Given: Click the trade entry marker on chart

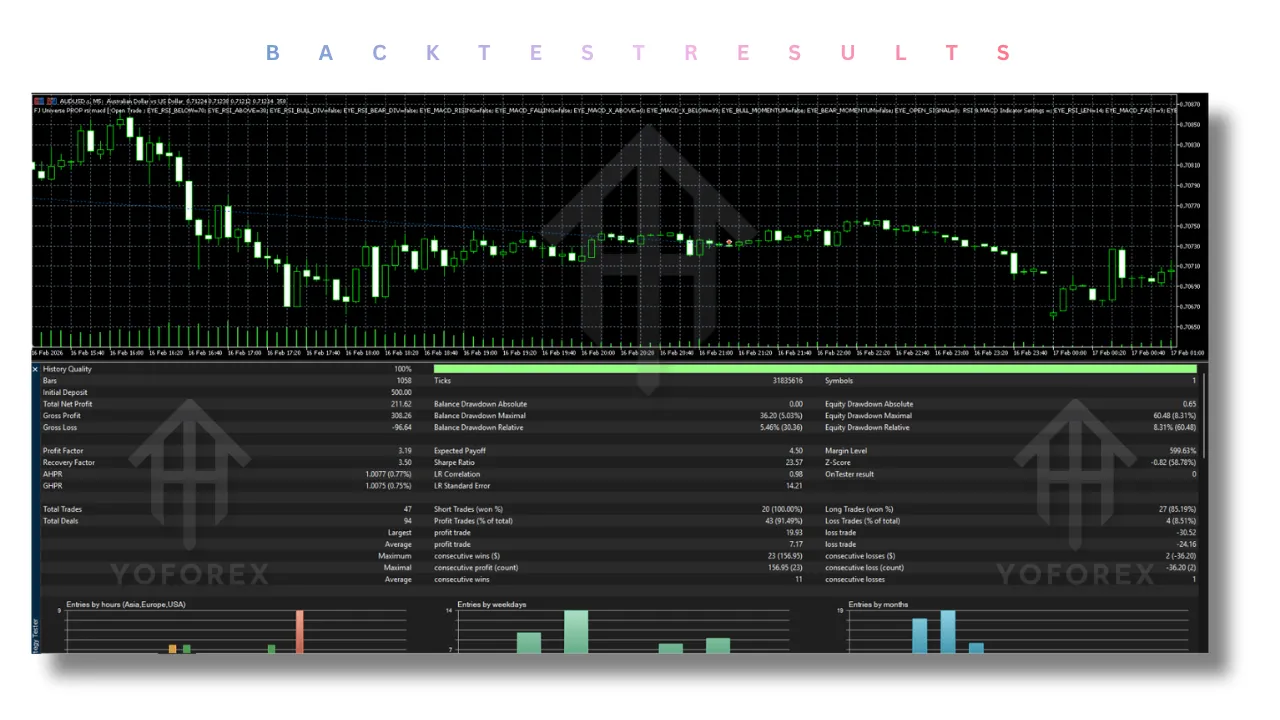Looking at the screenshot, I should (729, 242).
